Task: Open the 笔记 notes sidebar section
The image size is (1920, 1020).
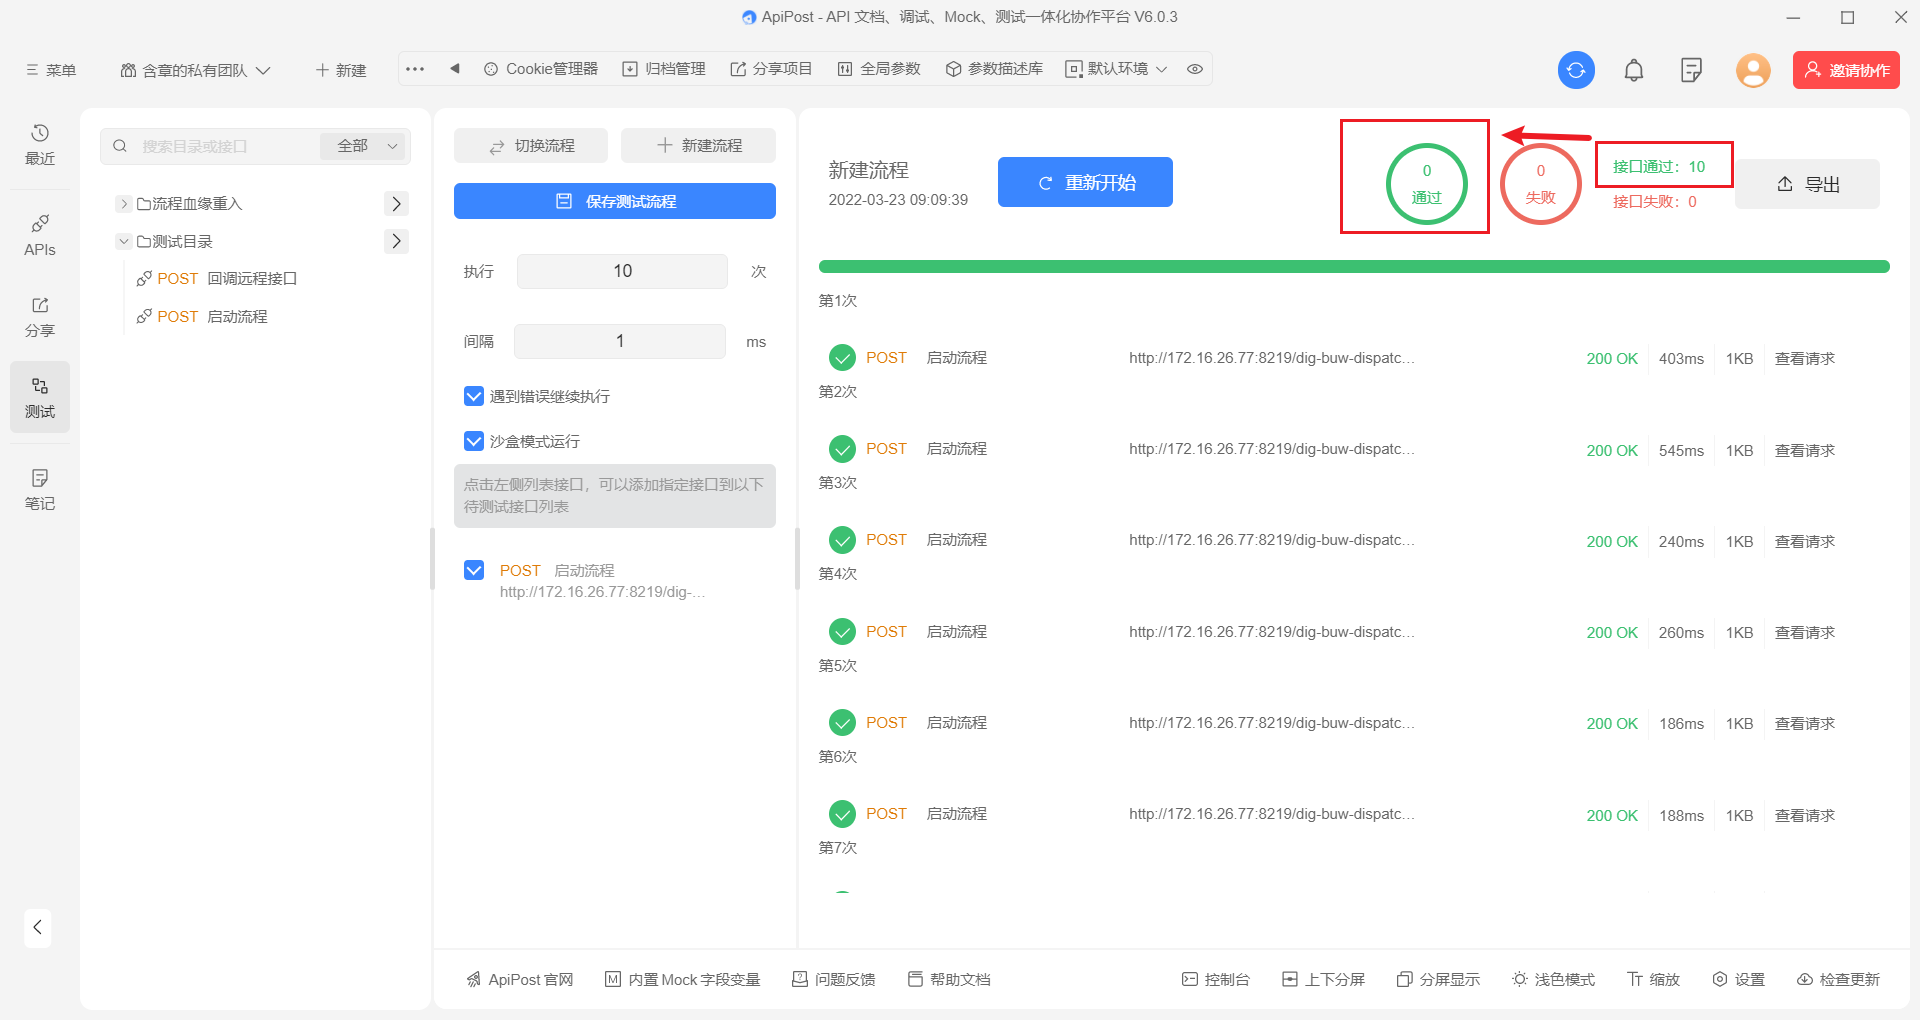Action: point(40,490)
